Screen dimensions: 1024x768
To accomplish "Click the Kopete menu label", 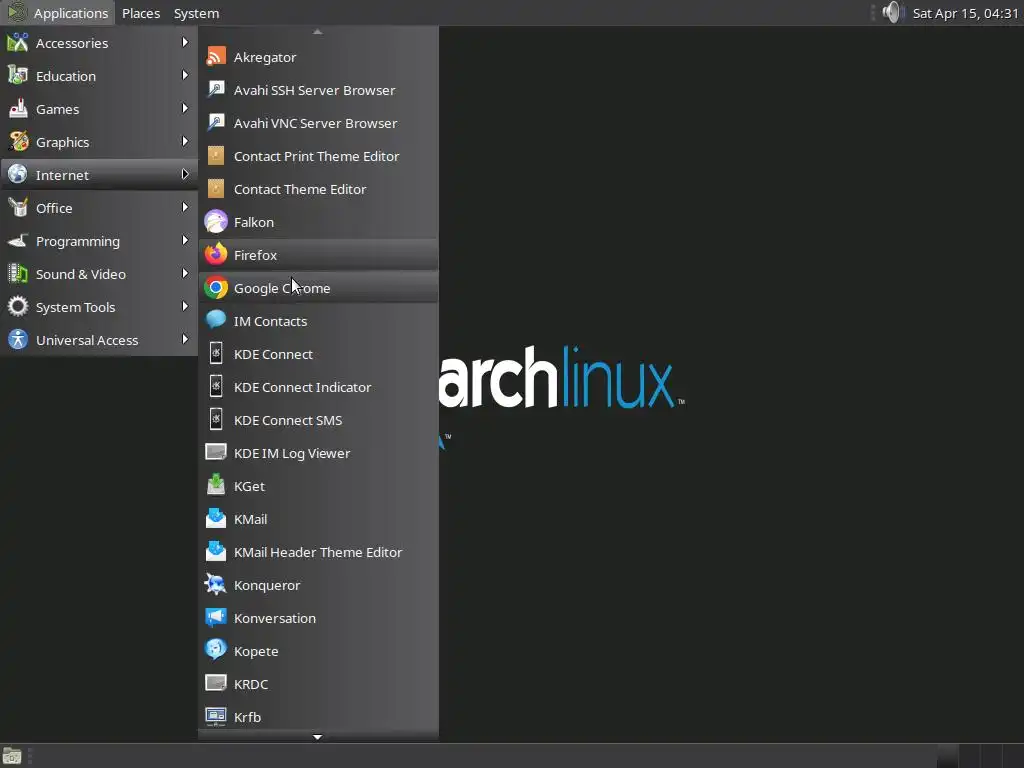I will [256, 652].
